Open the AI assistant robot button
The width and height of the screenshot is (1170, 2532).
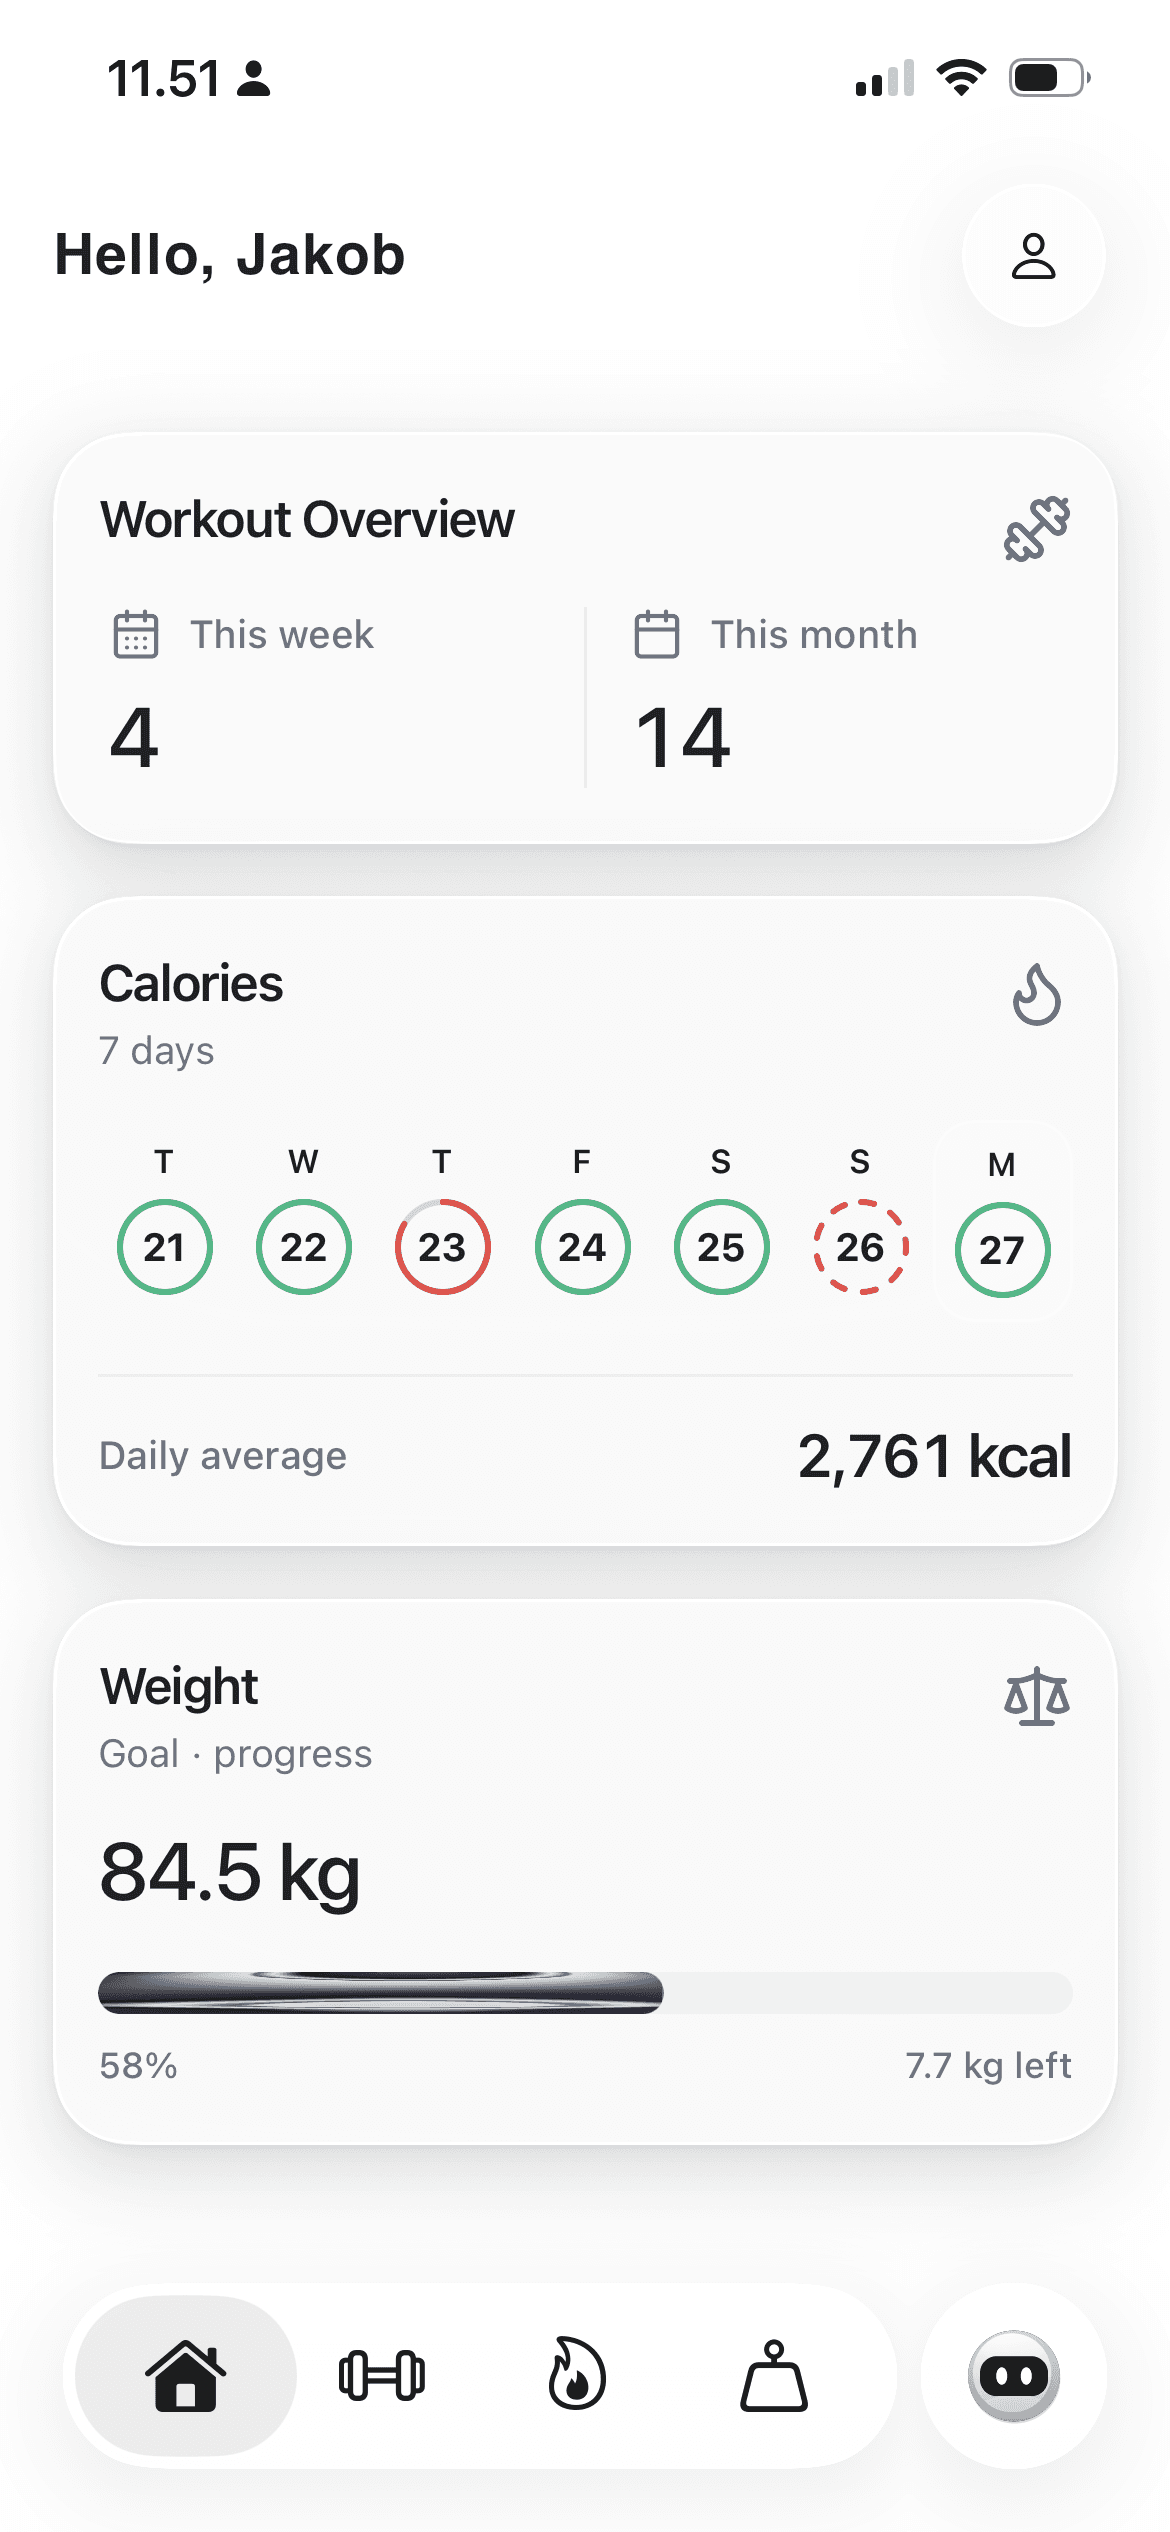(x=1014, y=2376)
